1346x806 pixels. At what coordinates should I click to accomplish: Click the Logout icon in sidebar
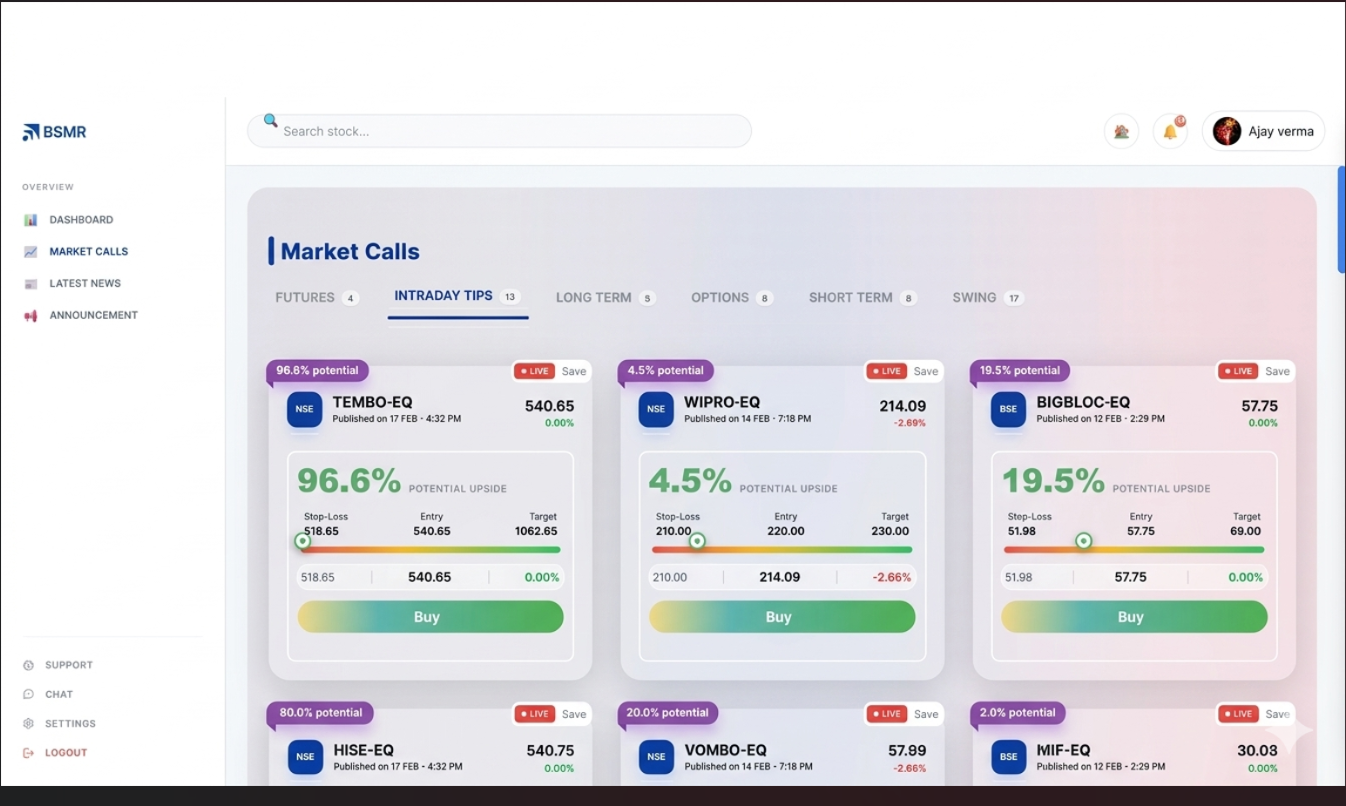(x=28, y=753)
